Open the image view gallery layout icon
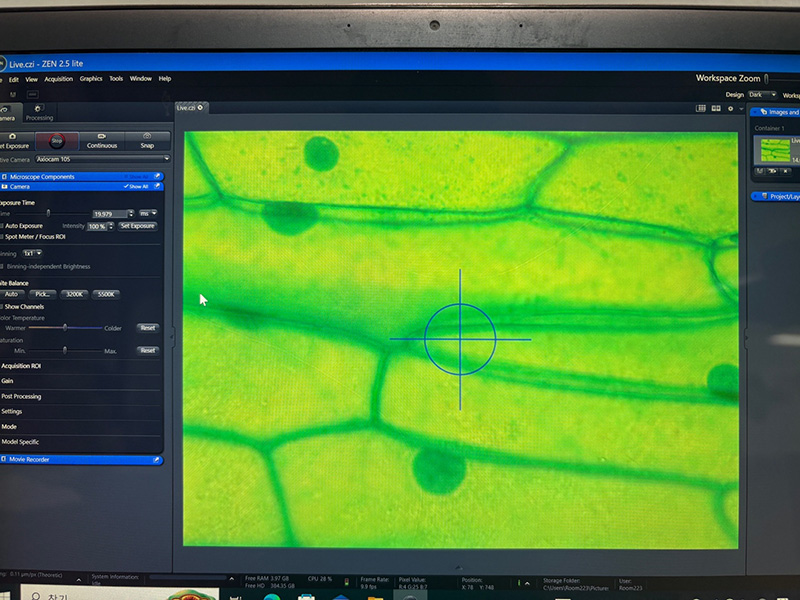 coord(701,108)
